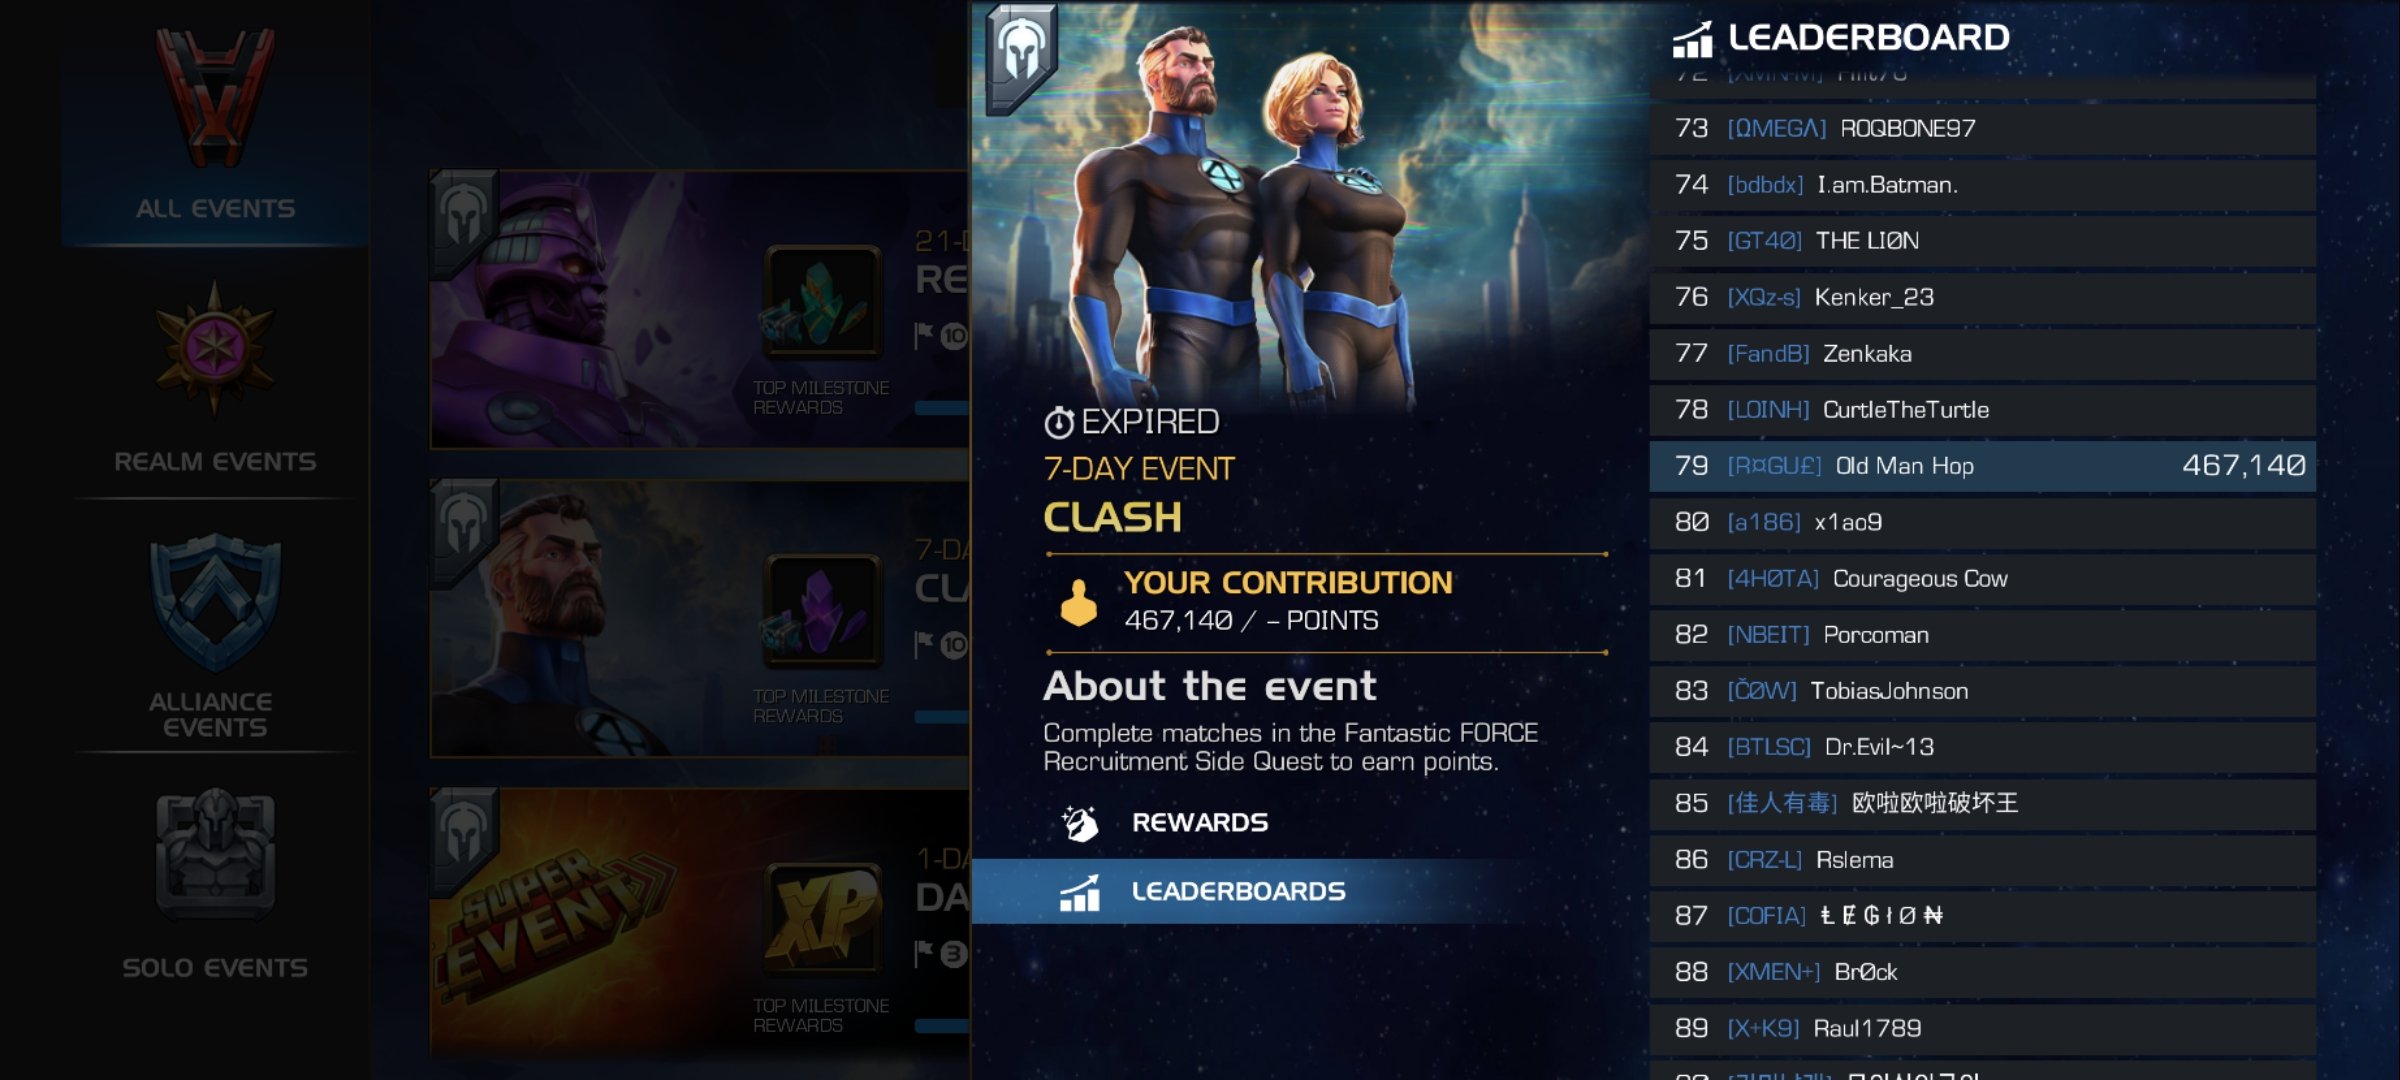The image size is (2400, 1080).
Task: Open the purple Sentinel event card
Action: click(700, 309)
